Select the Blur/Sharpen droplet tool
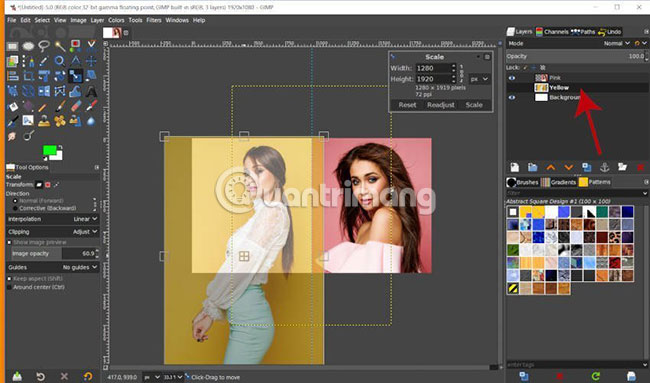 pos(91,121)
